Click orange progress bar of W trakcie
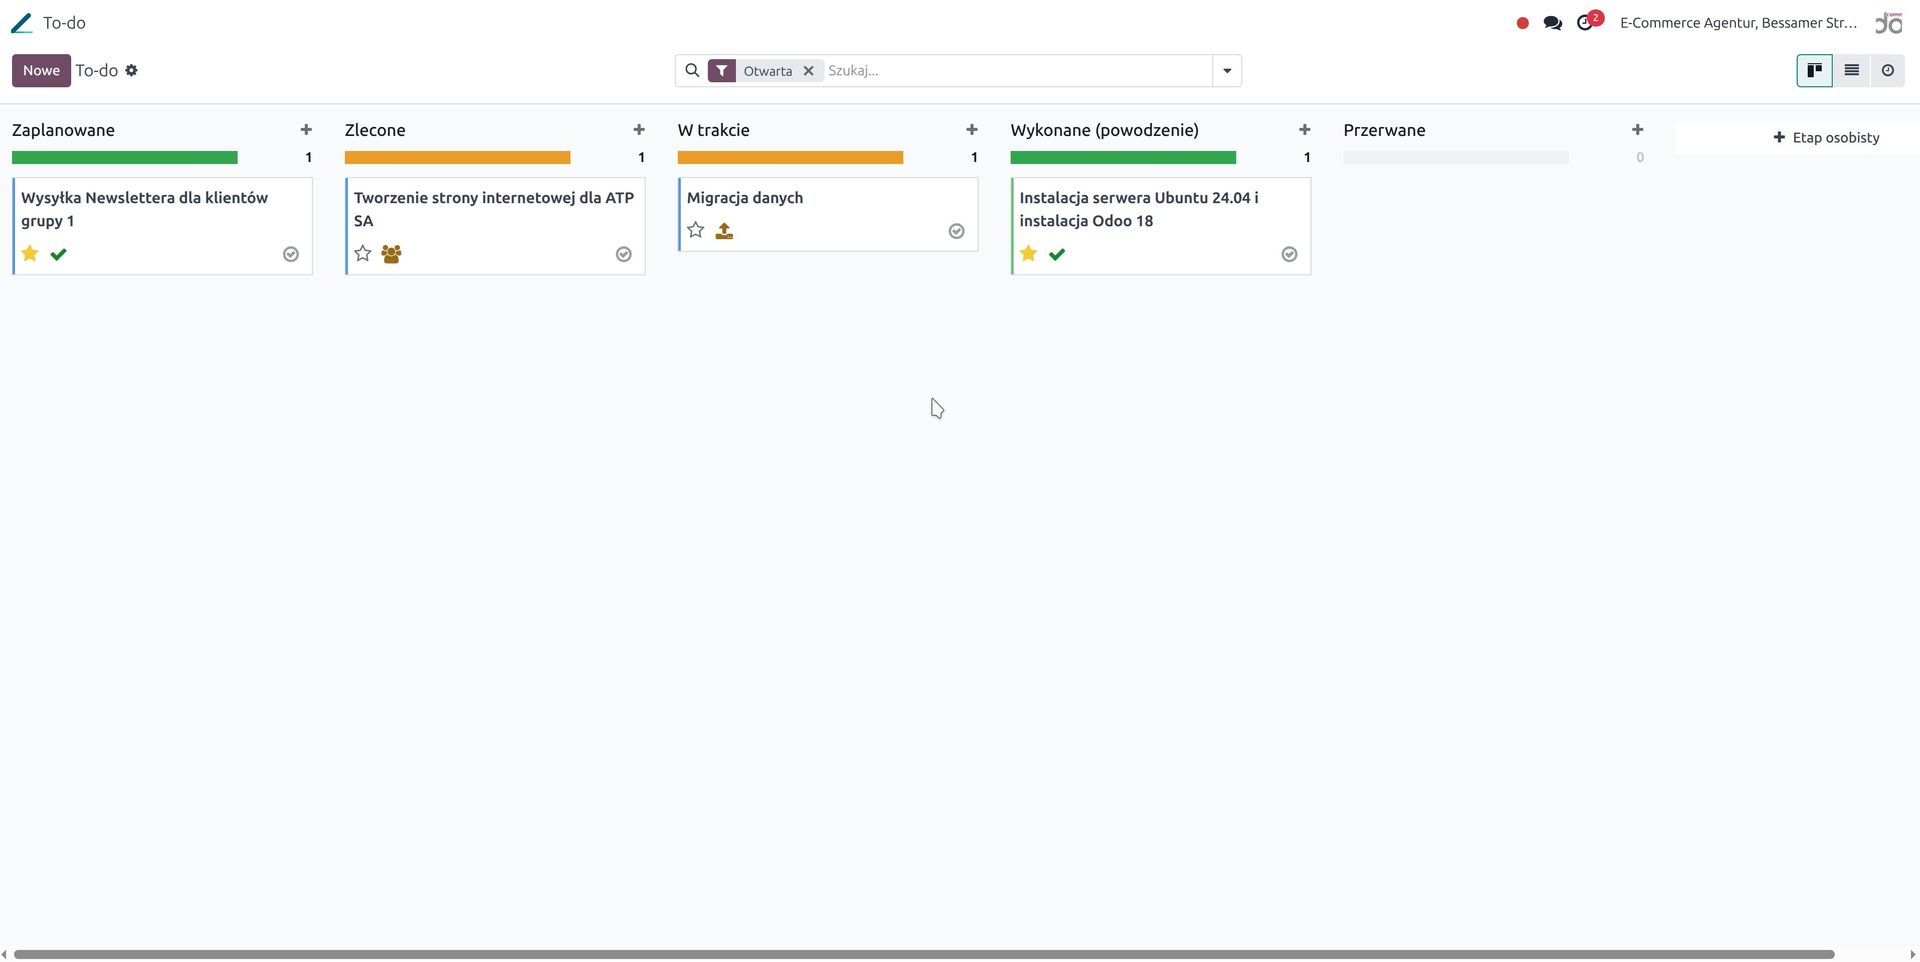 791,157
